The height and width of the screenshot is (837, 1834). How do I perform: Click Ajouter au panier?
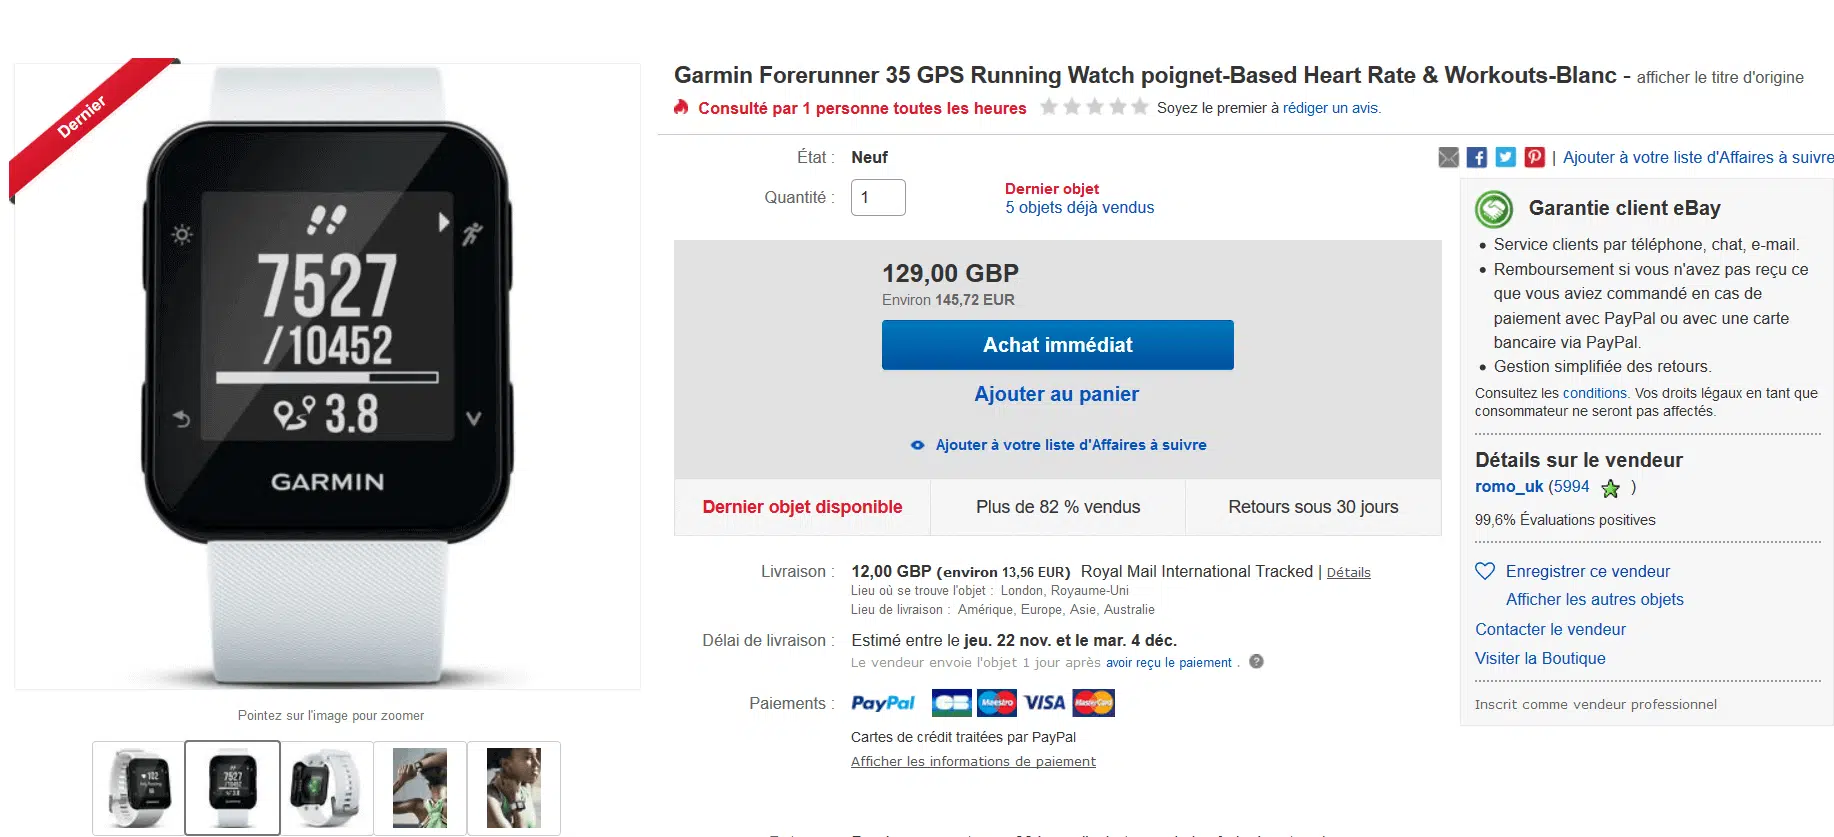1056,394
